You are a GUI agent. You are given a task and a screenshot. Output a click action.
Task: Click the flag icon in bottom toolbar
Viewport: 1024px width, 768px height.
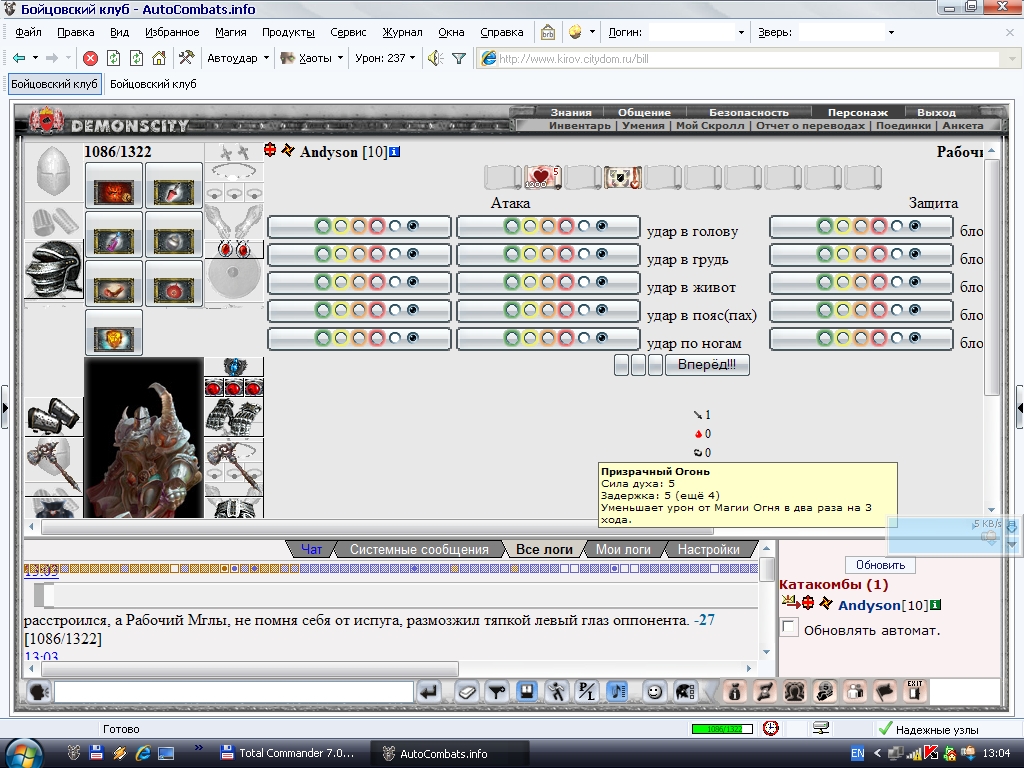885,692
